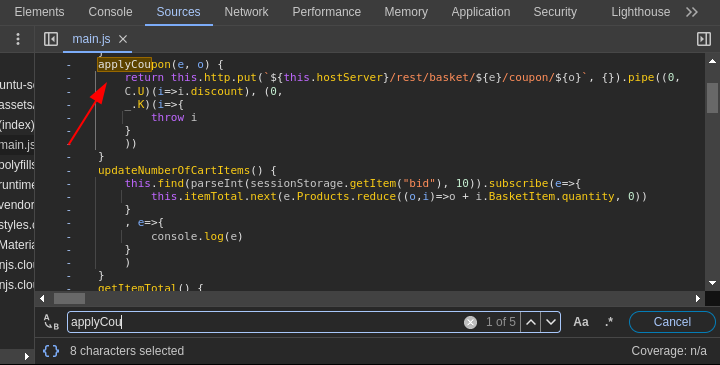Toggle match case Aa option
This screenshot has height=365, width=720.
[581, 322]
